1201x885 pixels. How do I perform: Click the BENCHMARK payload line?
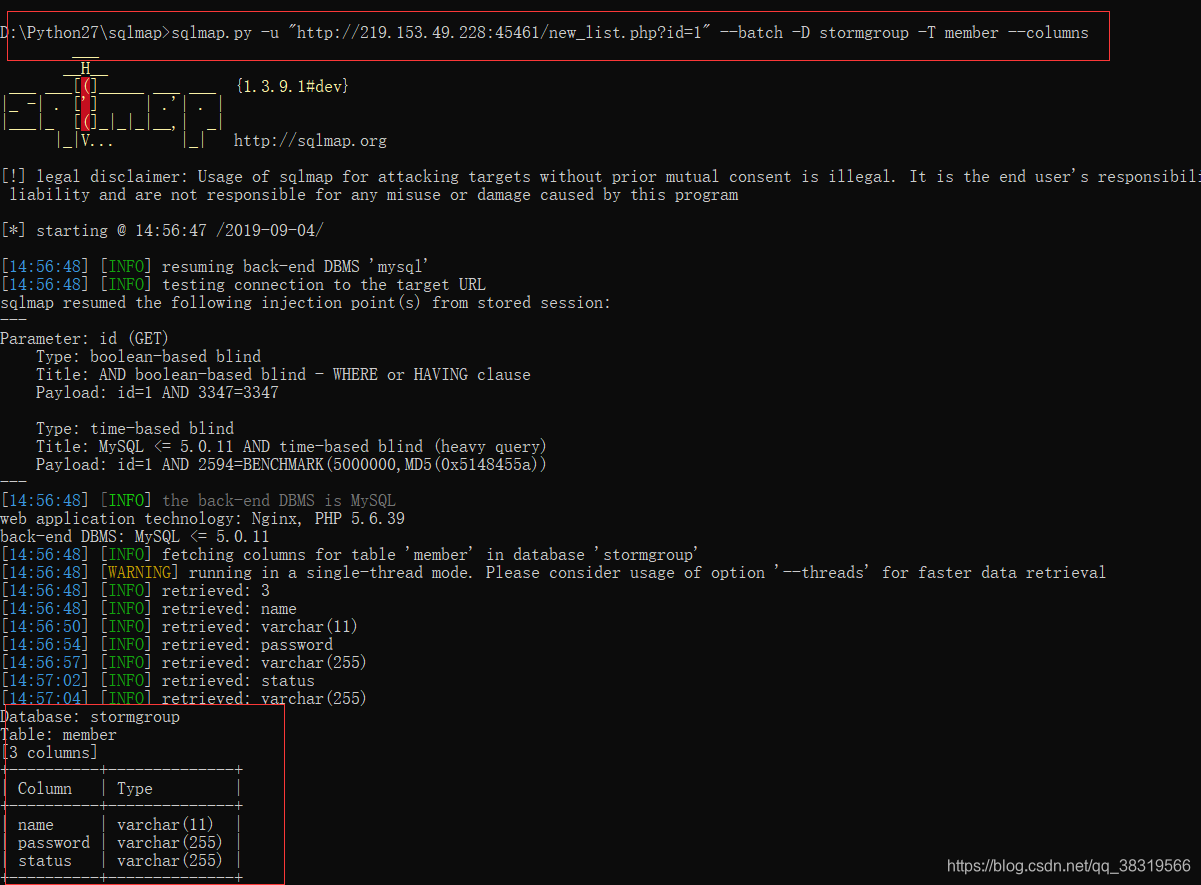(x=292, y=465)
